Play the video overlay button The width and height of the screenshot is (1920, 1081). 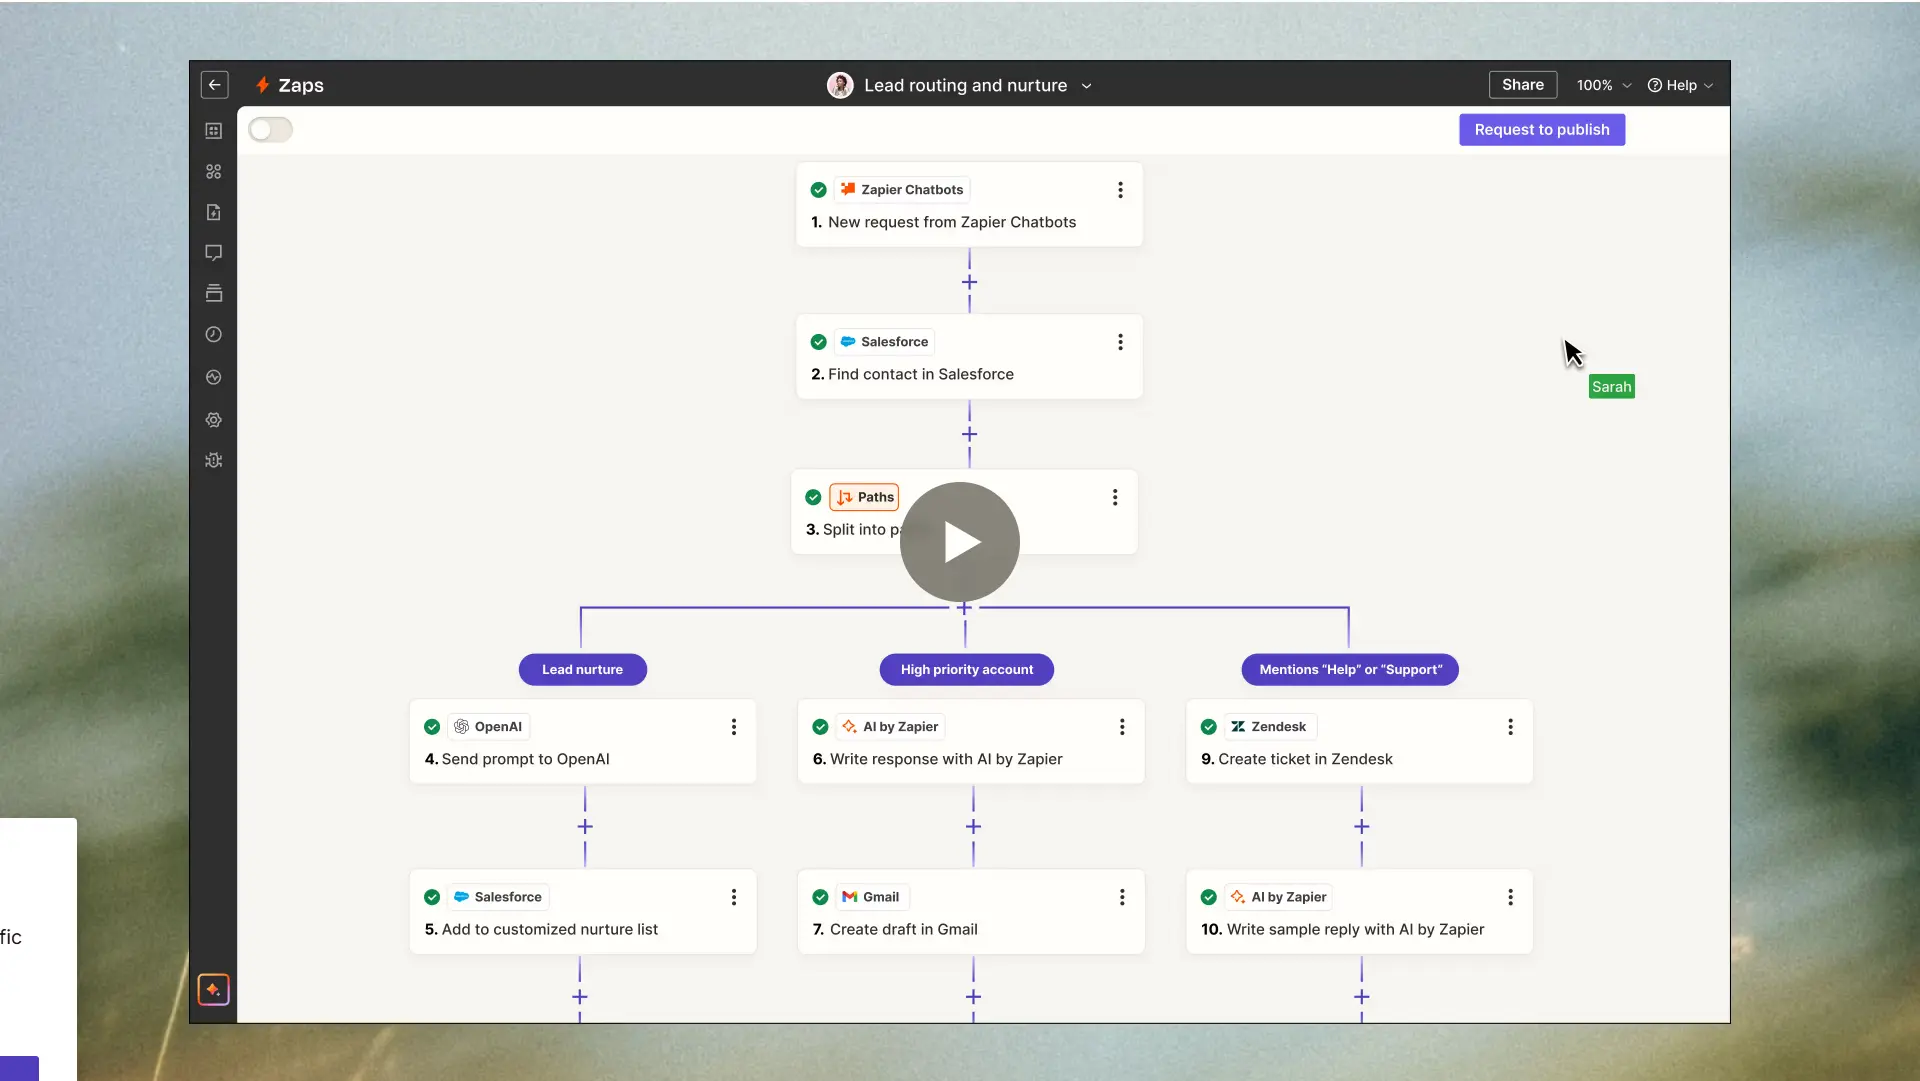click(960, 542)
